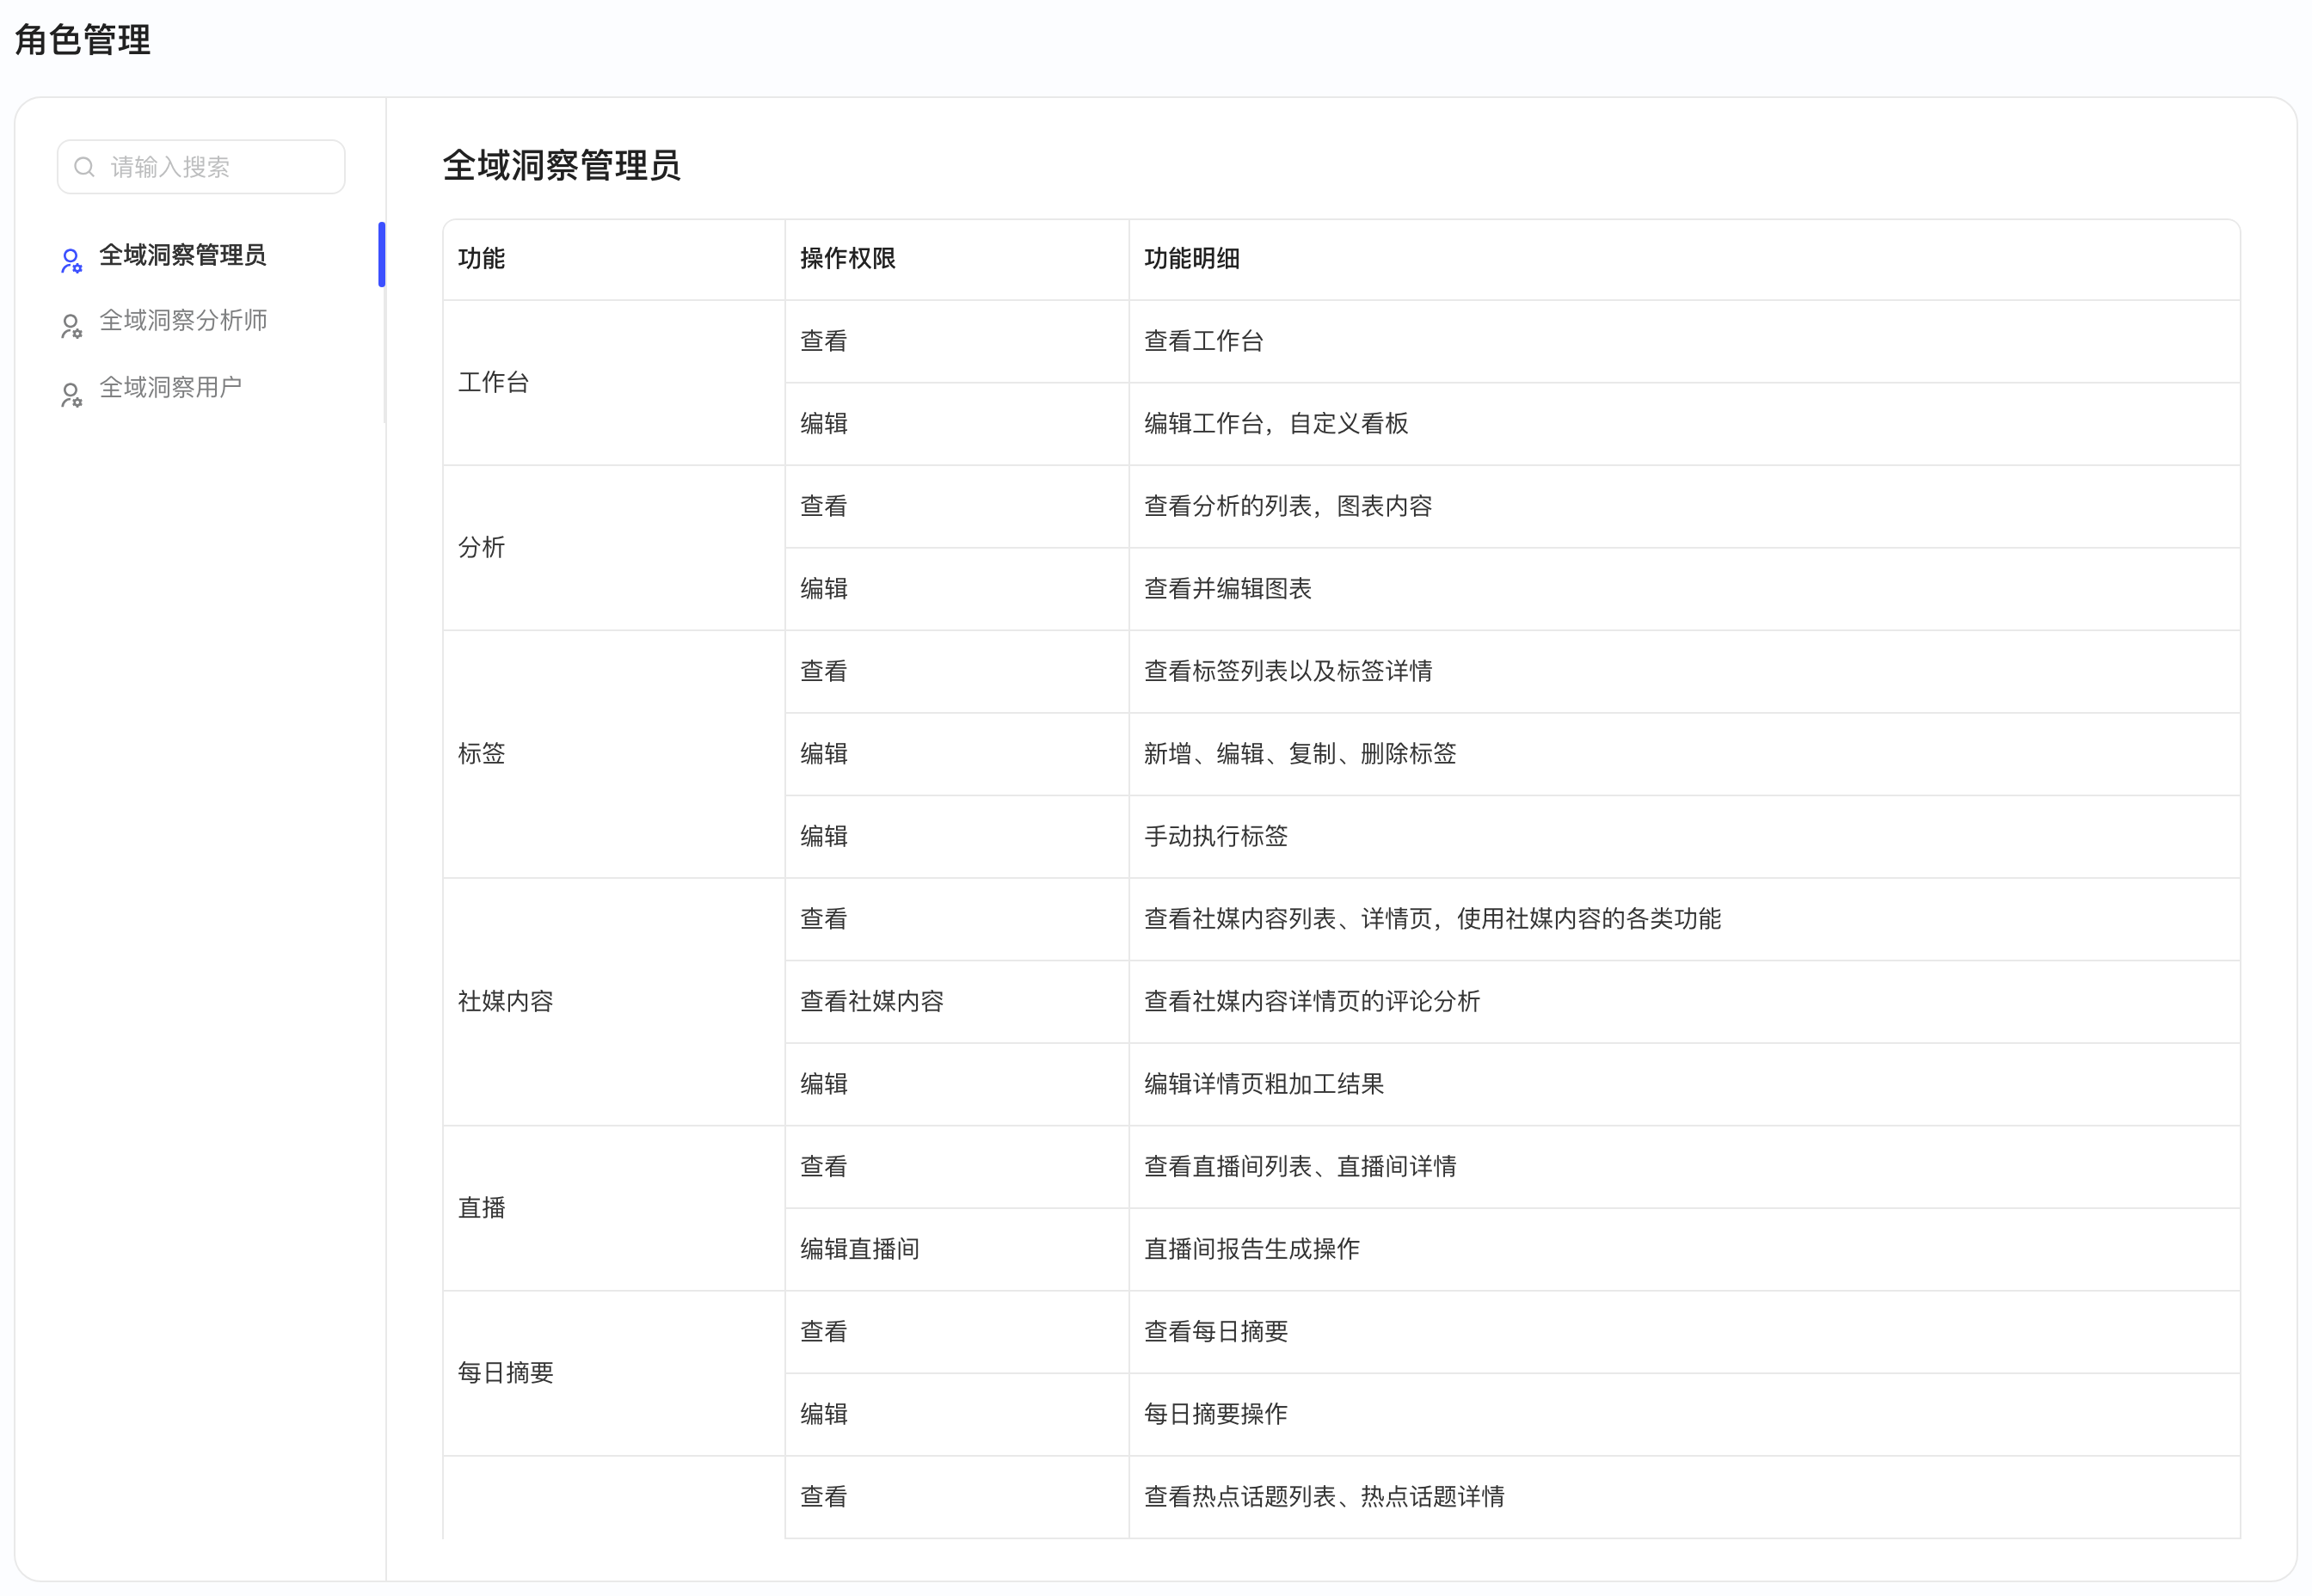Click 查看并编辑图表 detail text
This screenshot has height=1596, width=2312.
(x=1228, y=589)
